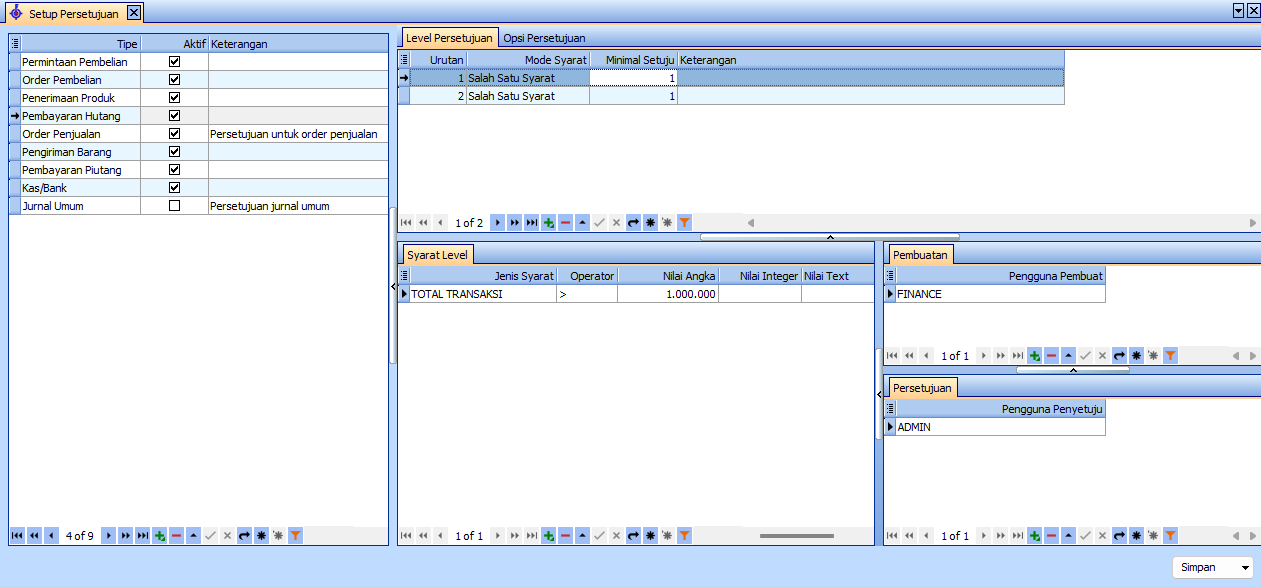Add new Level Persetujuan record
Screen dimensions: 1261x587
[x=549, y=223]
